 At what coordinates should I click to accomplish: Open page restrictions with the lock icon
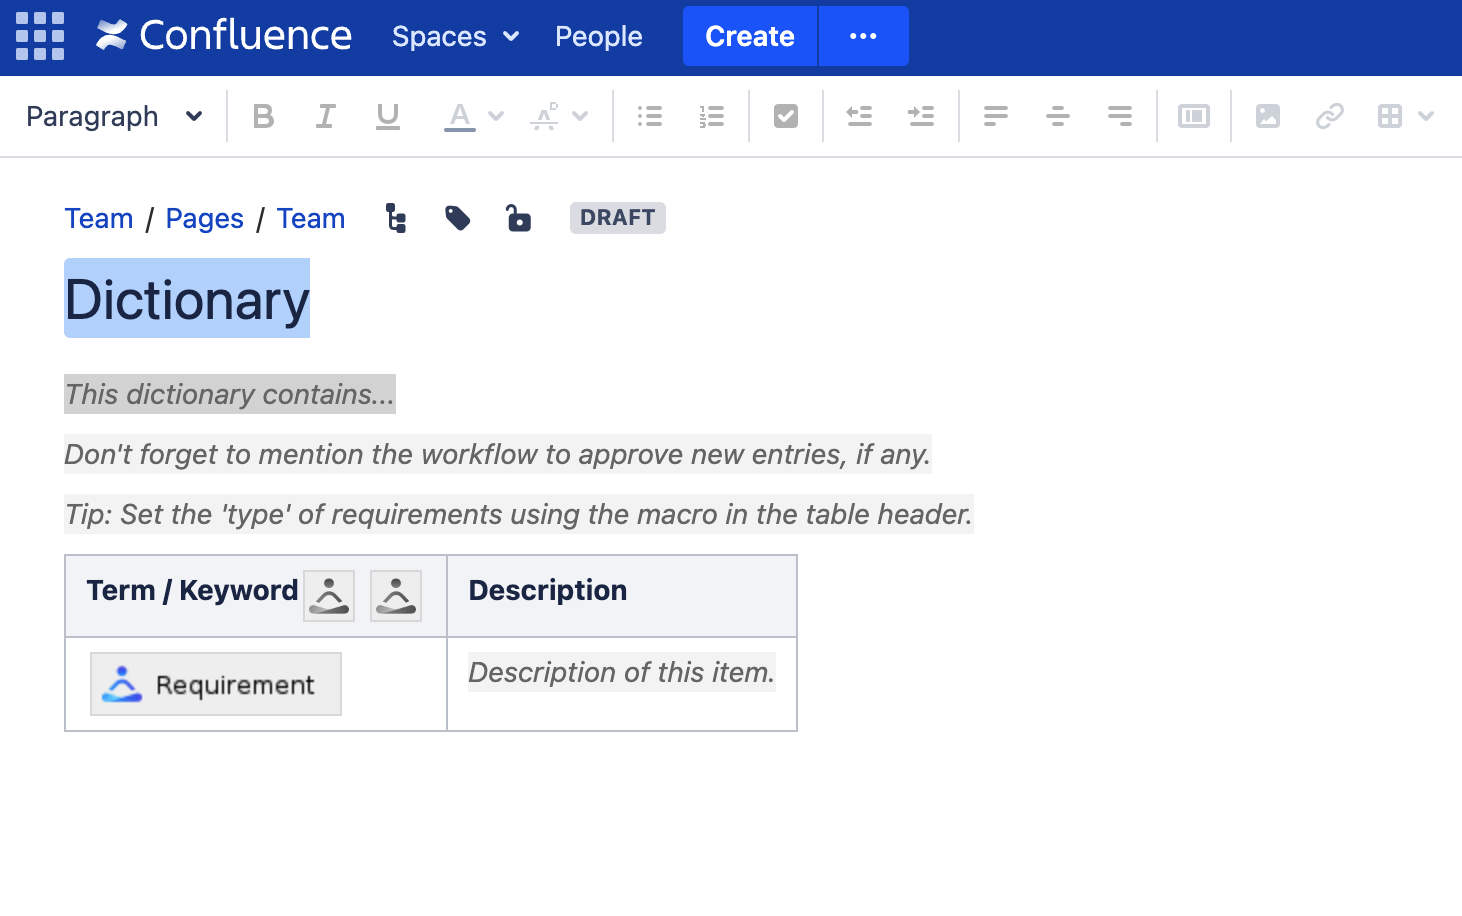(x=519, y=218)
